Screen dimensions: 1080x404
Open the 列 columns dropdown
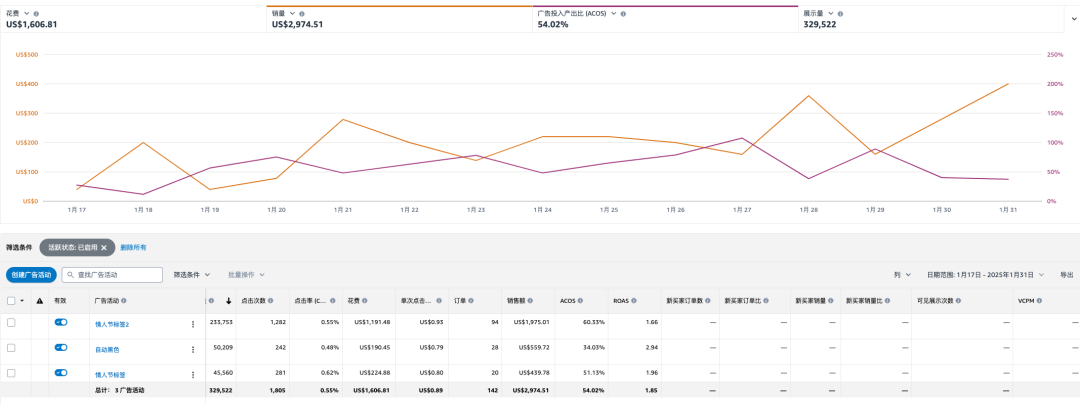pos(902,275)
